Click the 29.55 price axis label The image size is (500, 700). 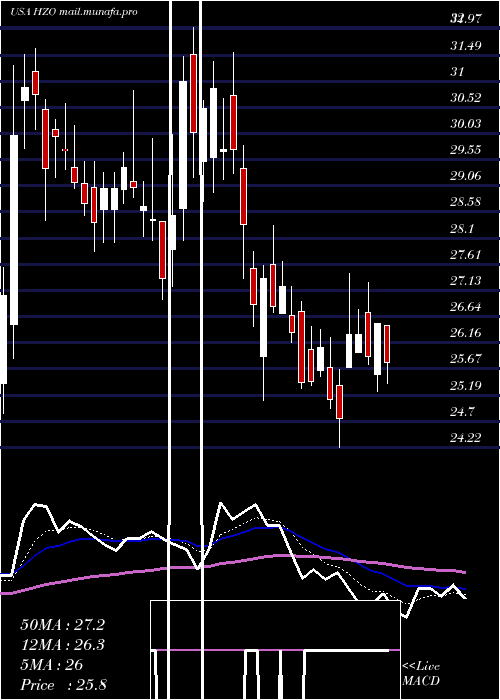pyautogui.click(x=466, y=150)
